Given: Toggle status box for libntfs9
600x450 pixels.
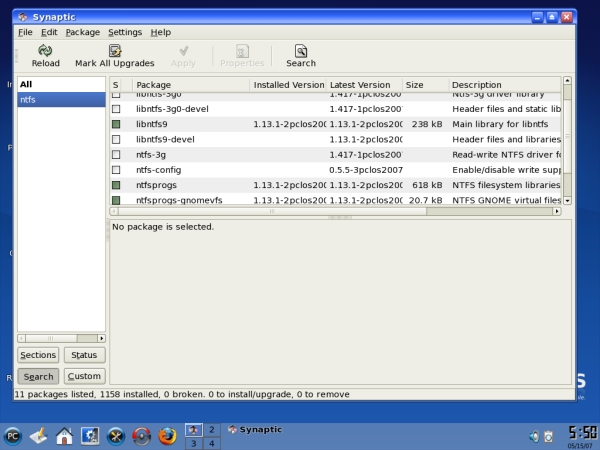Looking at the screenshot, I should (x=116, y=124).
